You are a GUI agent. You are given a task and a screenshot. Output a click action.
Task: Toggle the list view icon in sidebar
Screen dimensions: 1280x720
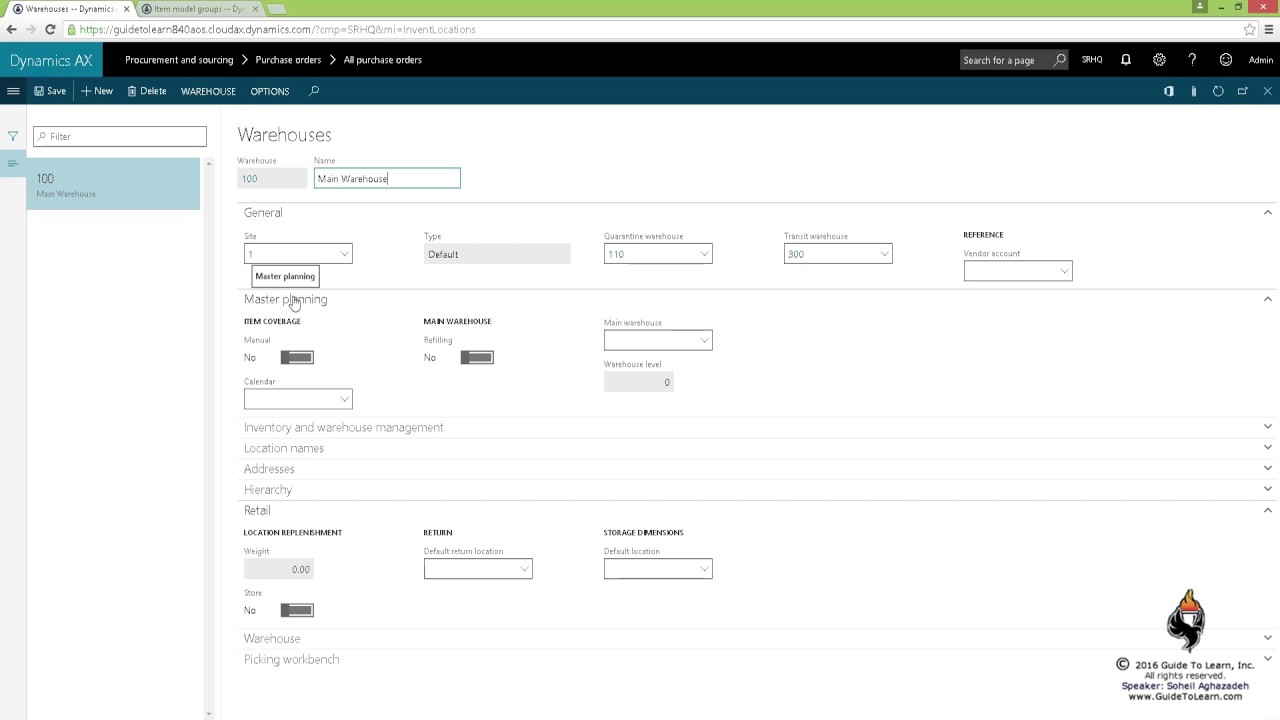click(x=13, y=163)
